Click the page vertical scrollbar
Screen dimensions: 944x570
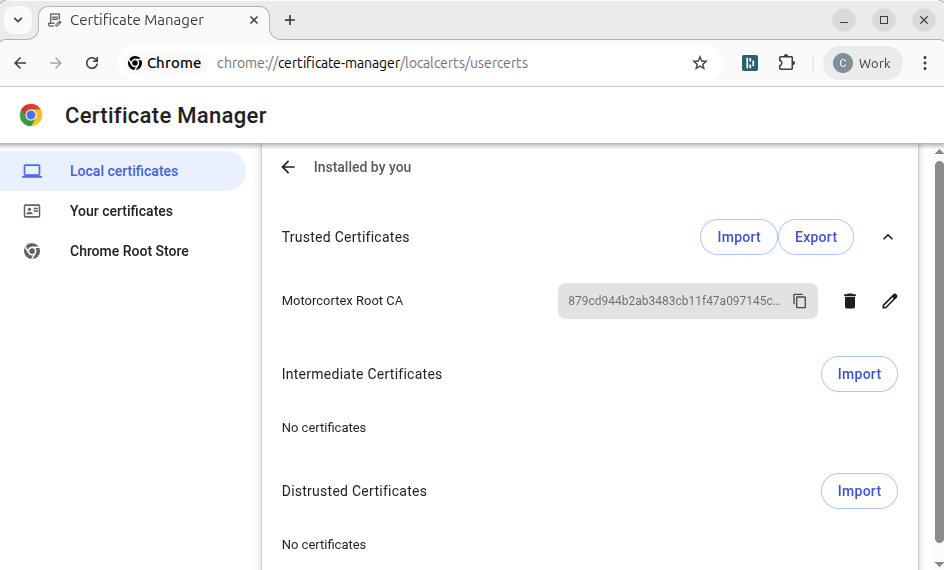point(938,350)
